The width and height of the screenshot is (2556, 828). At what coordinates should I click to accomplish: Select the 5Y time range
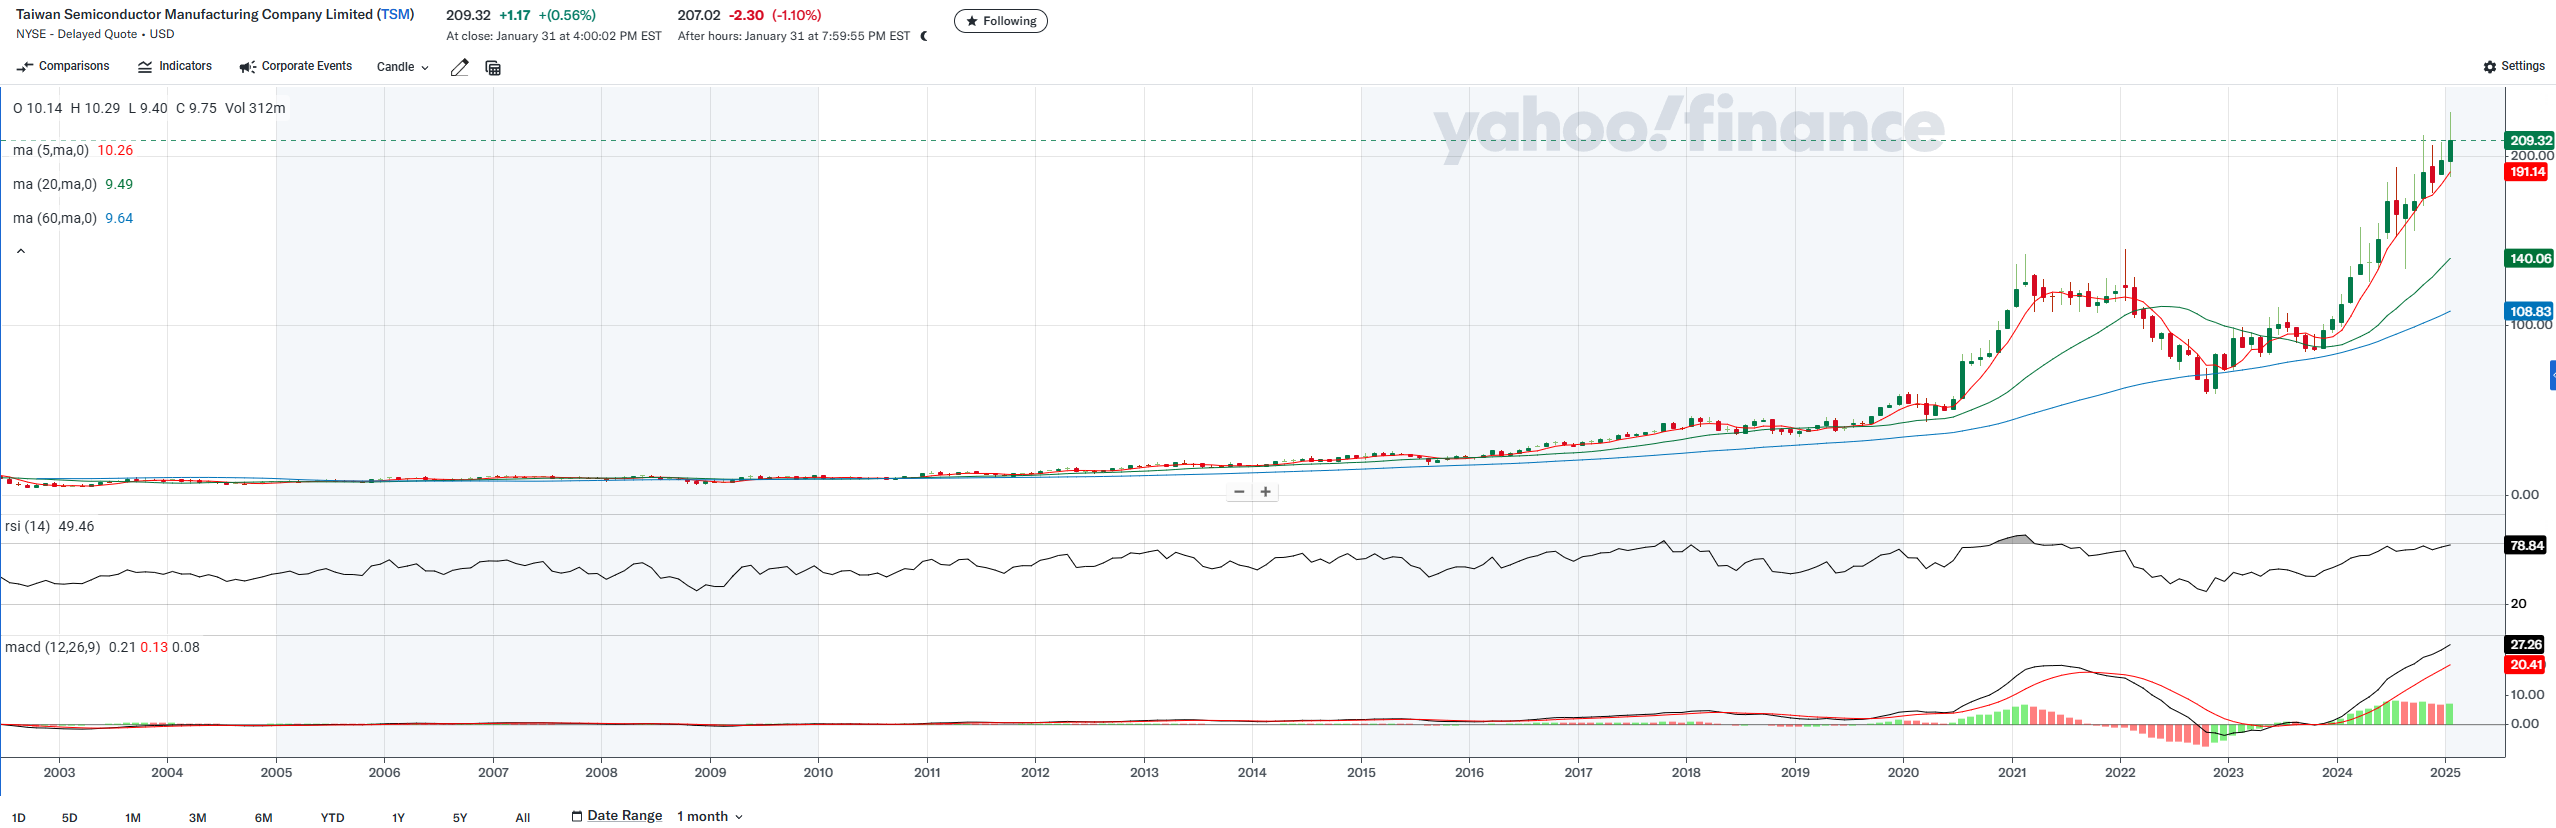(x=460, y=817)
